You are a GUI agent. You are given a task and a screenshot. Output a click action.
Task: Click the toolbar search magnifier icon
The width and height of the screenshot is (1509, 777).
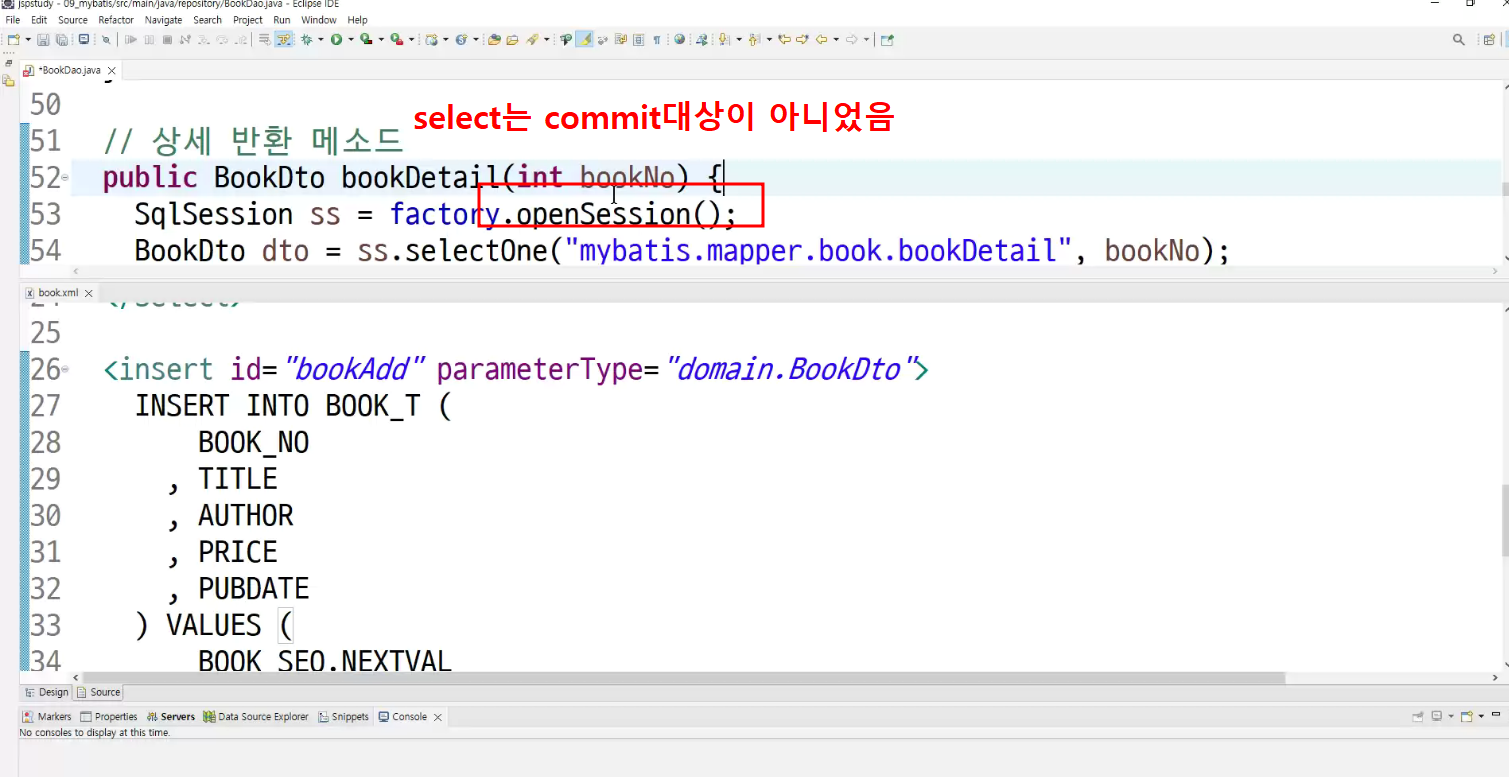pos(1458,40)
